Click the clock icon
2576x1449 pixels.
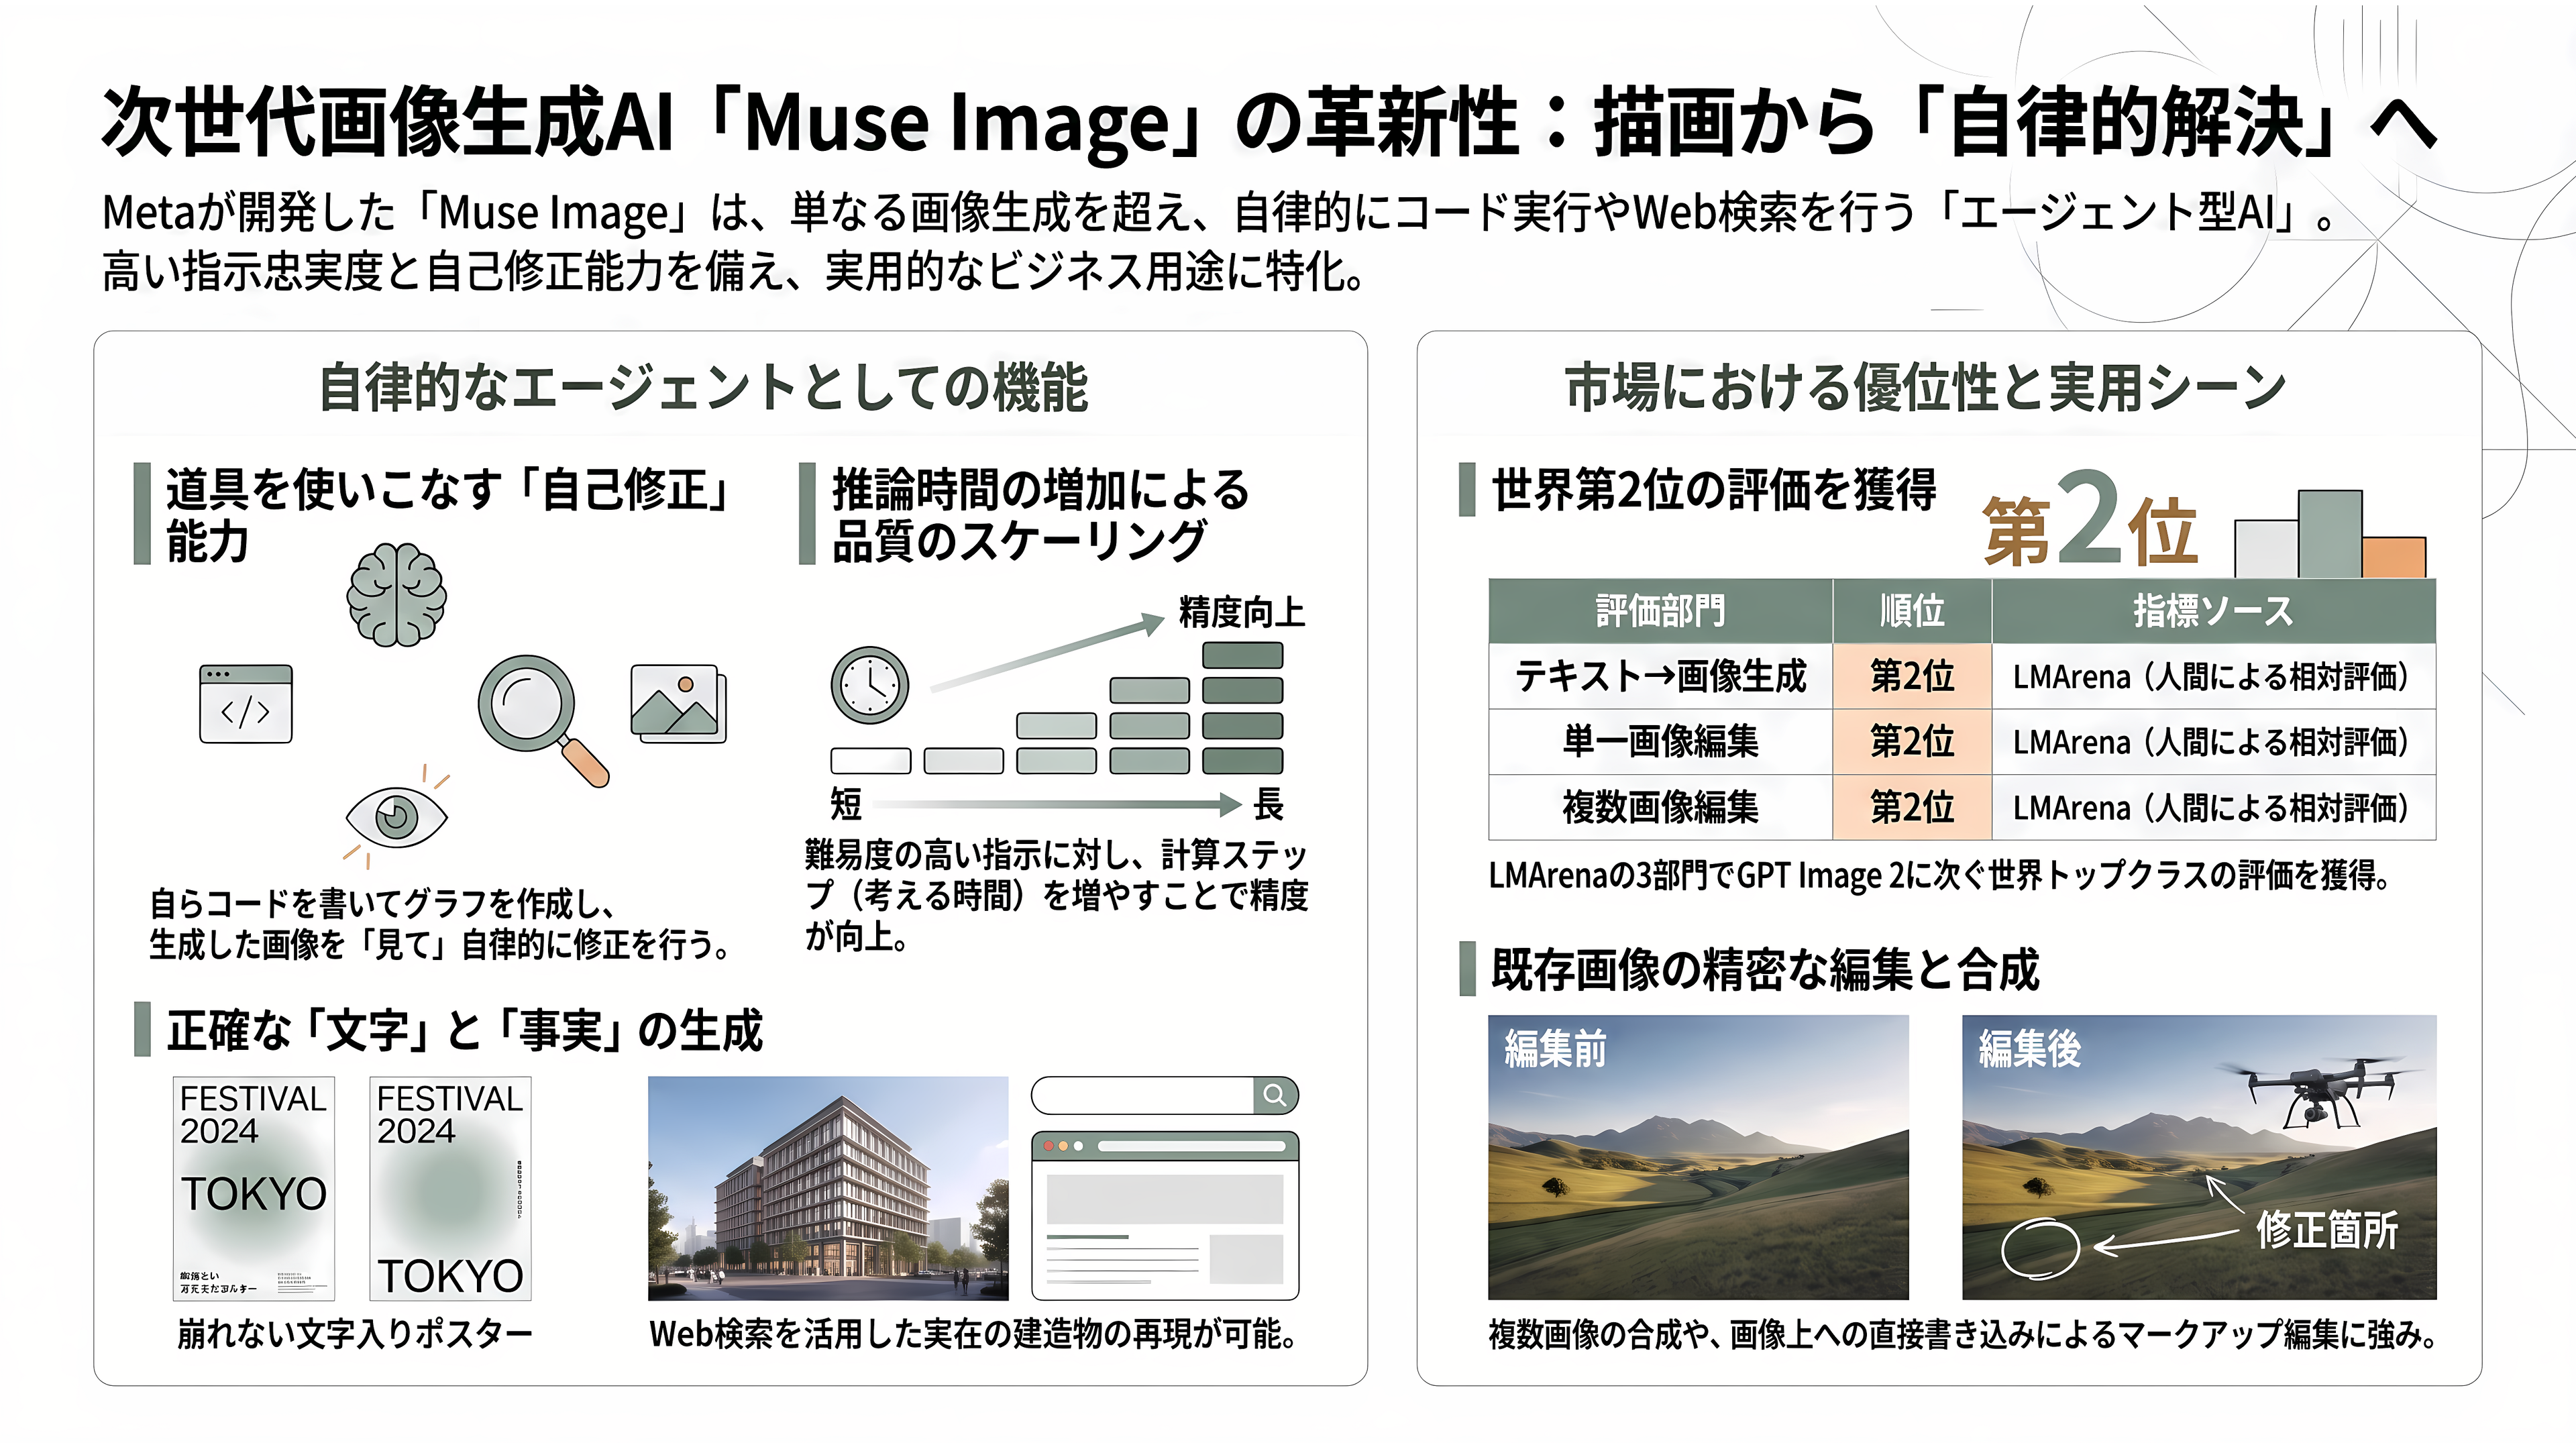[x=870, y=686]
